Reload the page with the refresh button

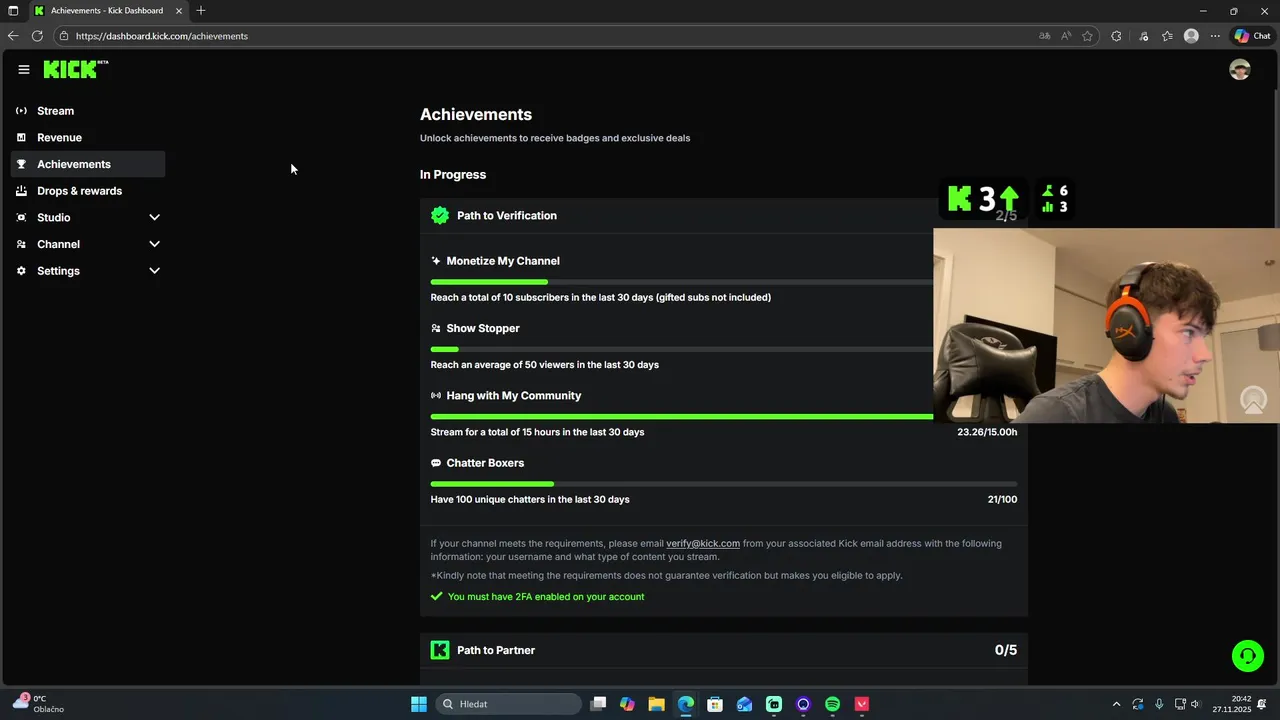click(37, 36)
